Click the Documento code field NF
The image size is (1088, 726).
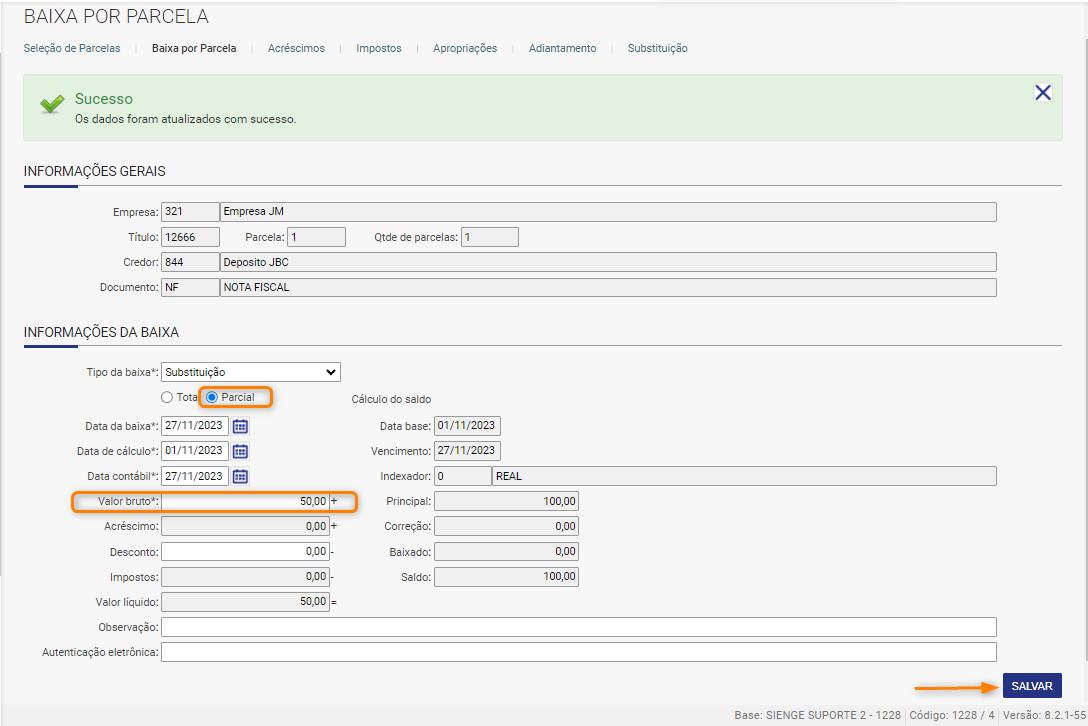coord(190,287)
